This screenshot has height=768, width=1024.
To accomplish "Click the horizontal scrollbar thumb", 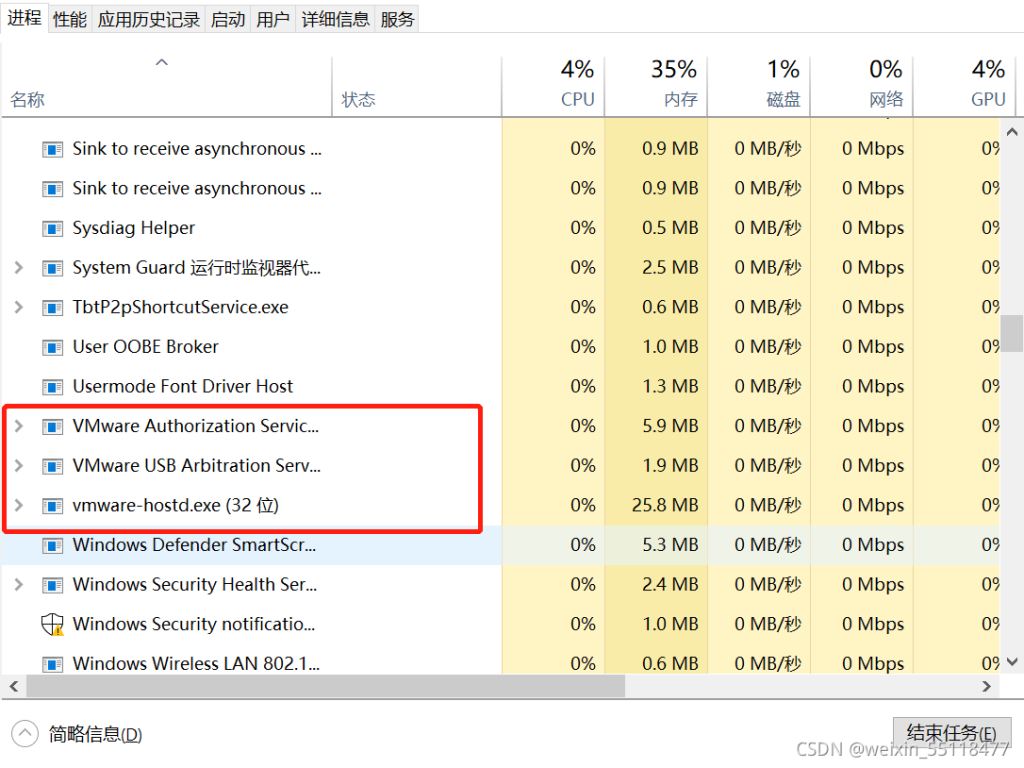I will (325, 686).
